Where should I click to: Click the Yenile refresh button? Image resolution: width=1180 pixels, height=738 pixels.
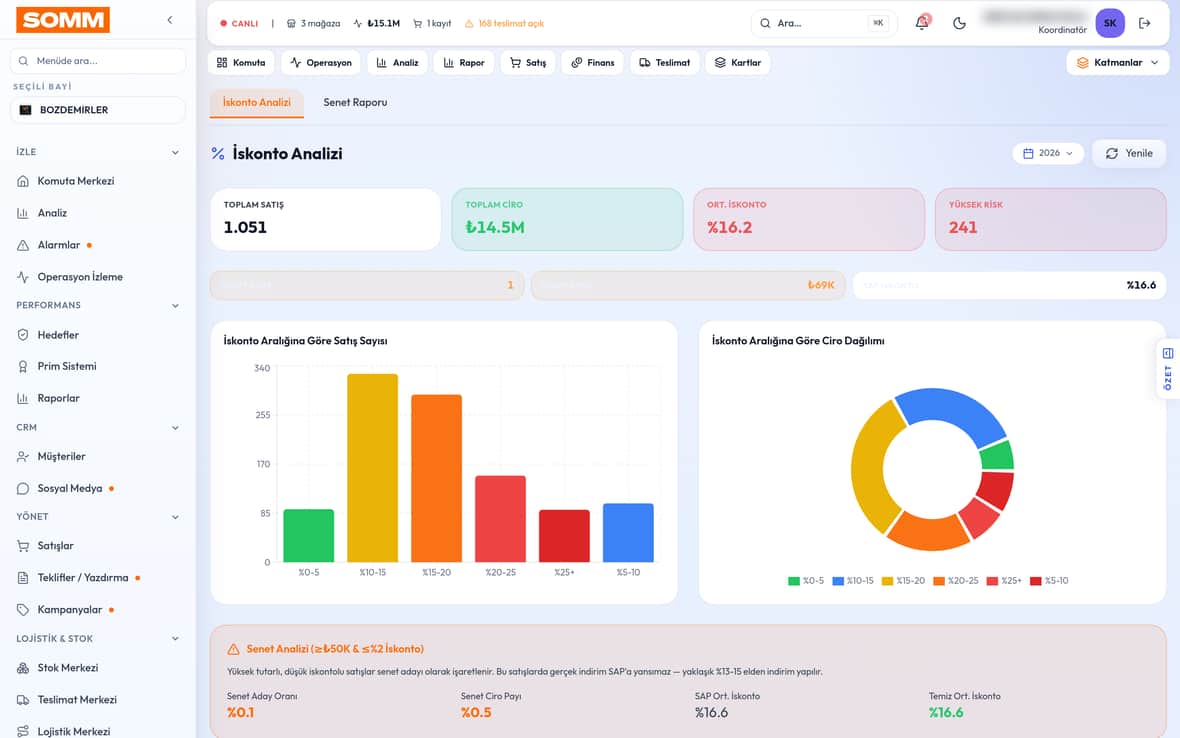1129,153
